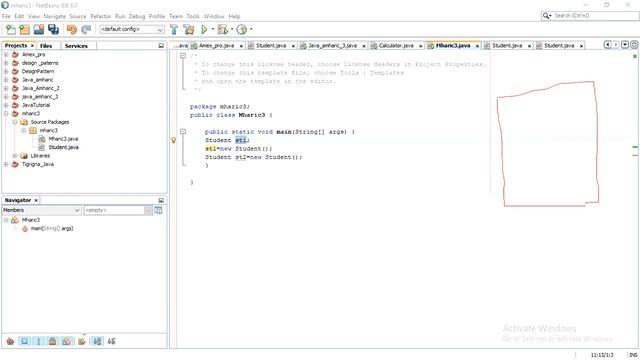Viewport: 640px width, 360px height.
Task: Collapse the main method code fold
Action: click(x=183, y=132)
